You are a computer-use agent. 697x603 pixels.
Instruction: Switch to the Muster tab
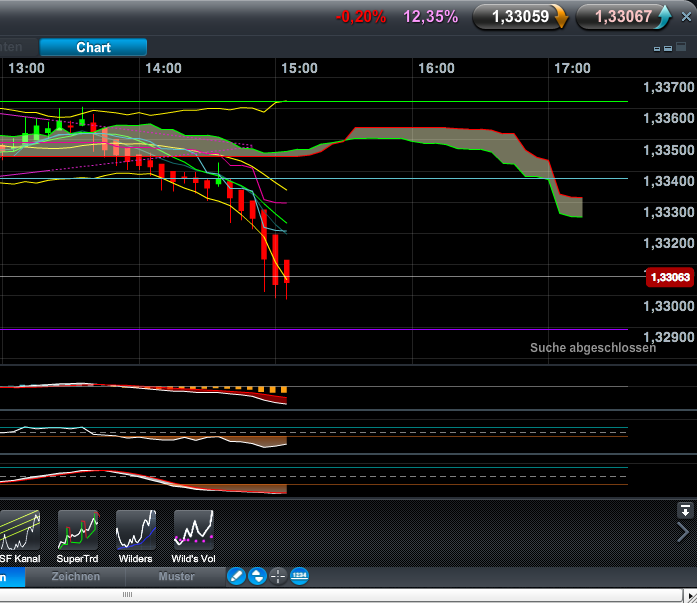point(176,576)
